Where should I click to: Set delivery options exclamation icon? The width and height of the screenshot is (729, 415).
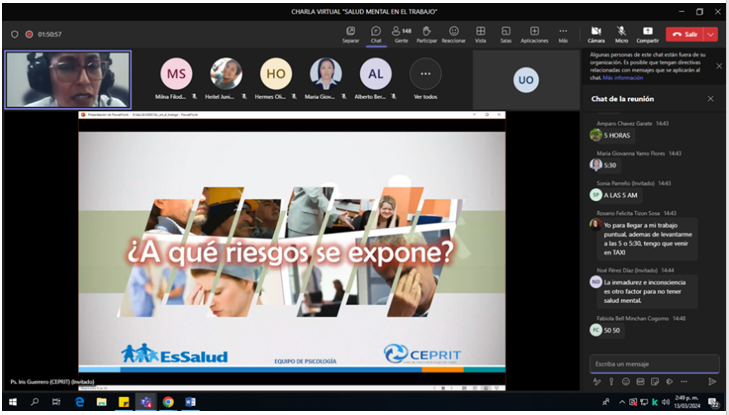coord(611,382)
